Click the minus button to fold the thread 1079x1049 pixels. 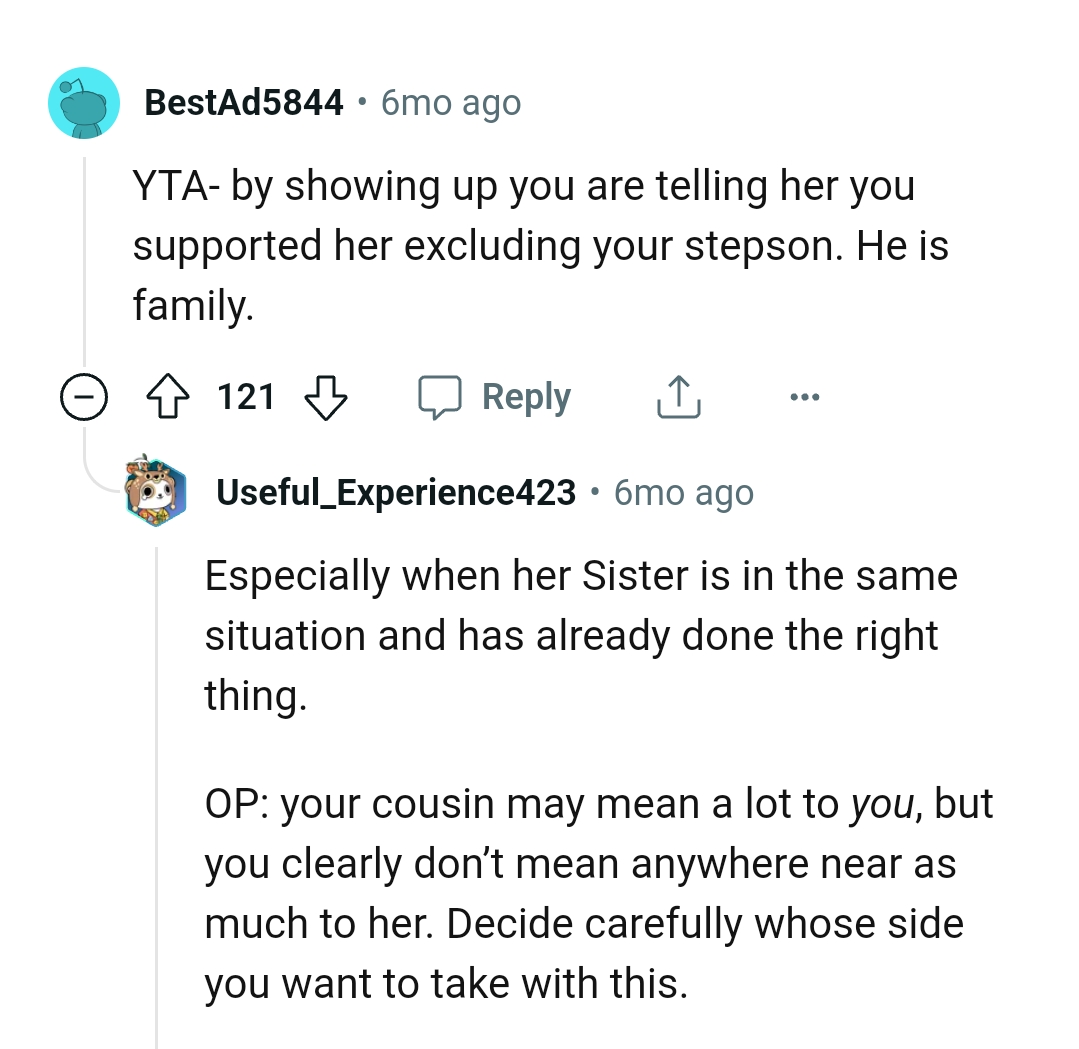pyautogui.click(x=84, y=396)
